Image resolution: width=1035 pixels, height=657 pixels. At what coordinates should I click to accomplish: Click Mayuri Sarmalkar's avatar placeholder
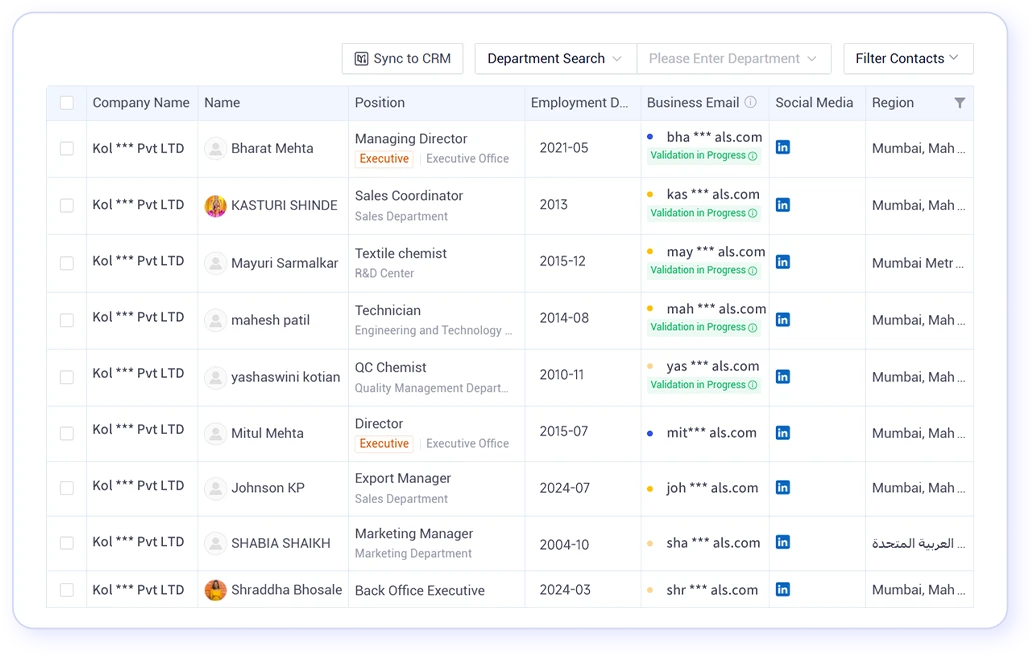click(215, 263)
